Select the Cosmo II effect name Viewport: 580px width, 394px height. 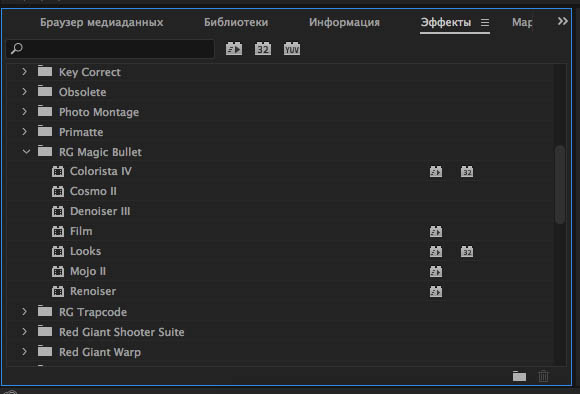click(93, 191)
